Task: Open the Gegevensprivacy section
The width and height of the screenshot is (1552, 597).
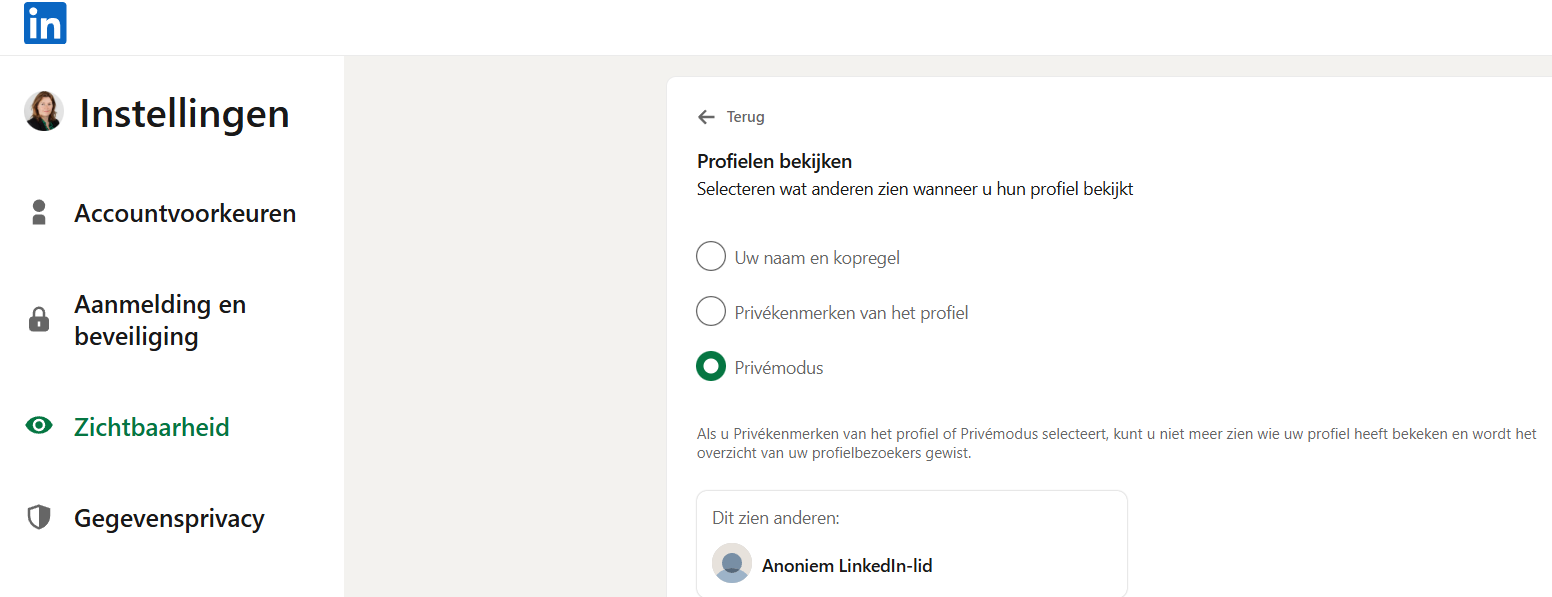Action: pos(169,518)
